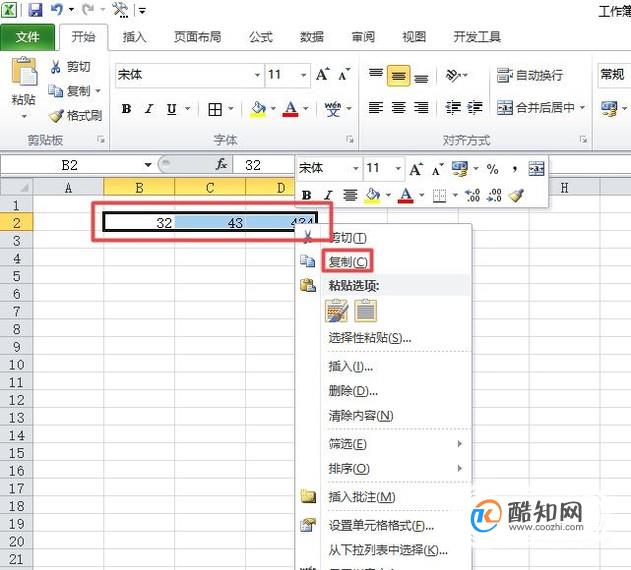
Task: Choose 删除(D)... from context menu
Action: pyautogui.click(x=353, y=390)
